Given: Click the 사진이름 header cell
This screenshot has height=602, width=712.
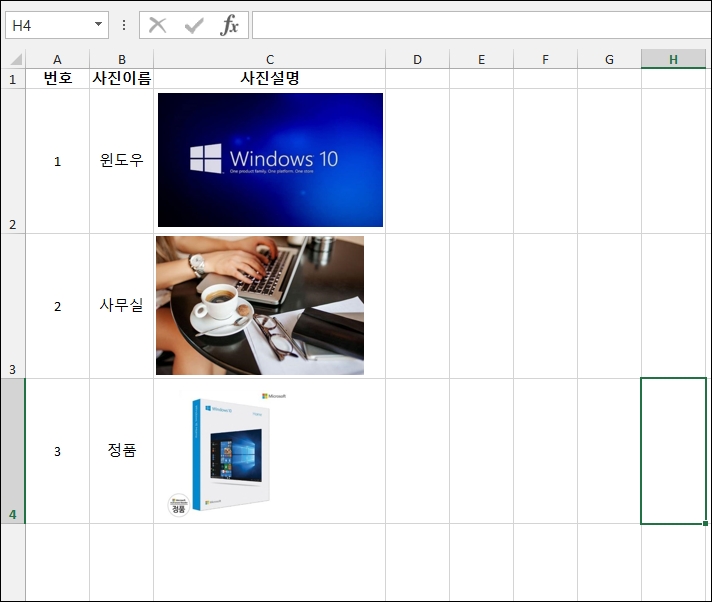Looking at the screenshot, I should pyautogui.click(x=122, y=79).
